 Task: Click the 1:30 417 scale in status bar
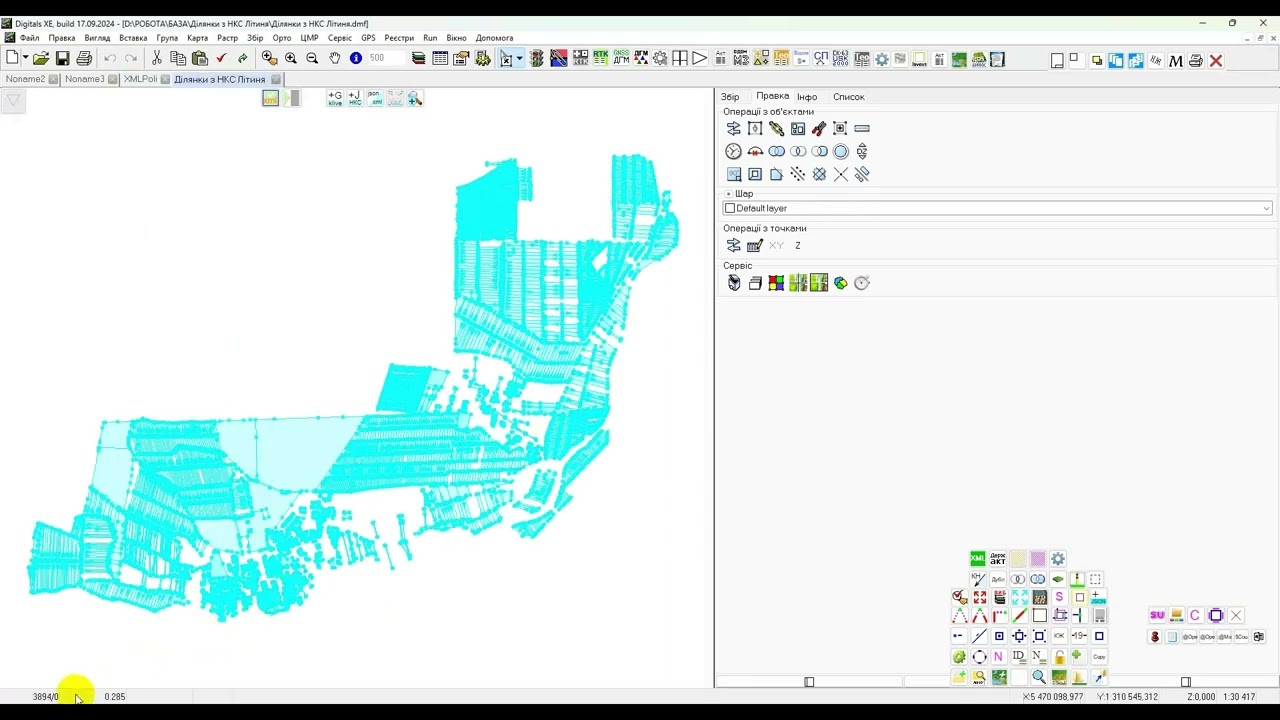pyautogui.click(x=1238, y=697)
